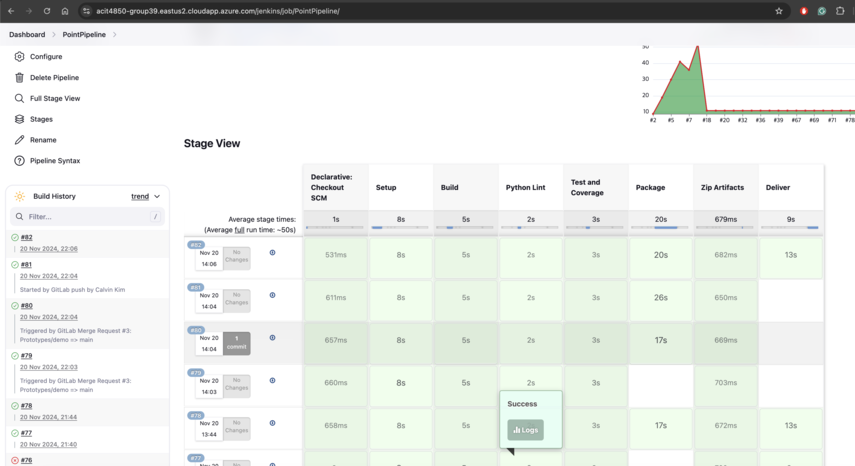Click the Full Stage View magnifier icon
This screenshot has height=466, width=855.
tap(19, 99)
